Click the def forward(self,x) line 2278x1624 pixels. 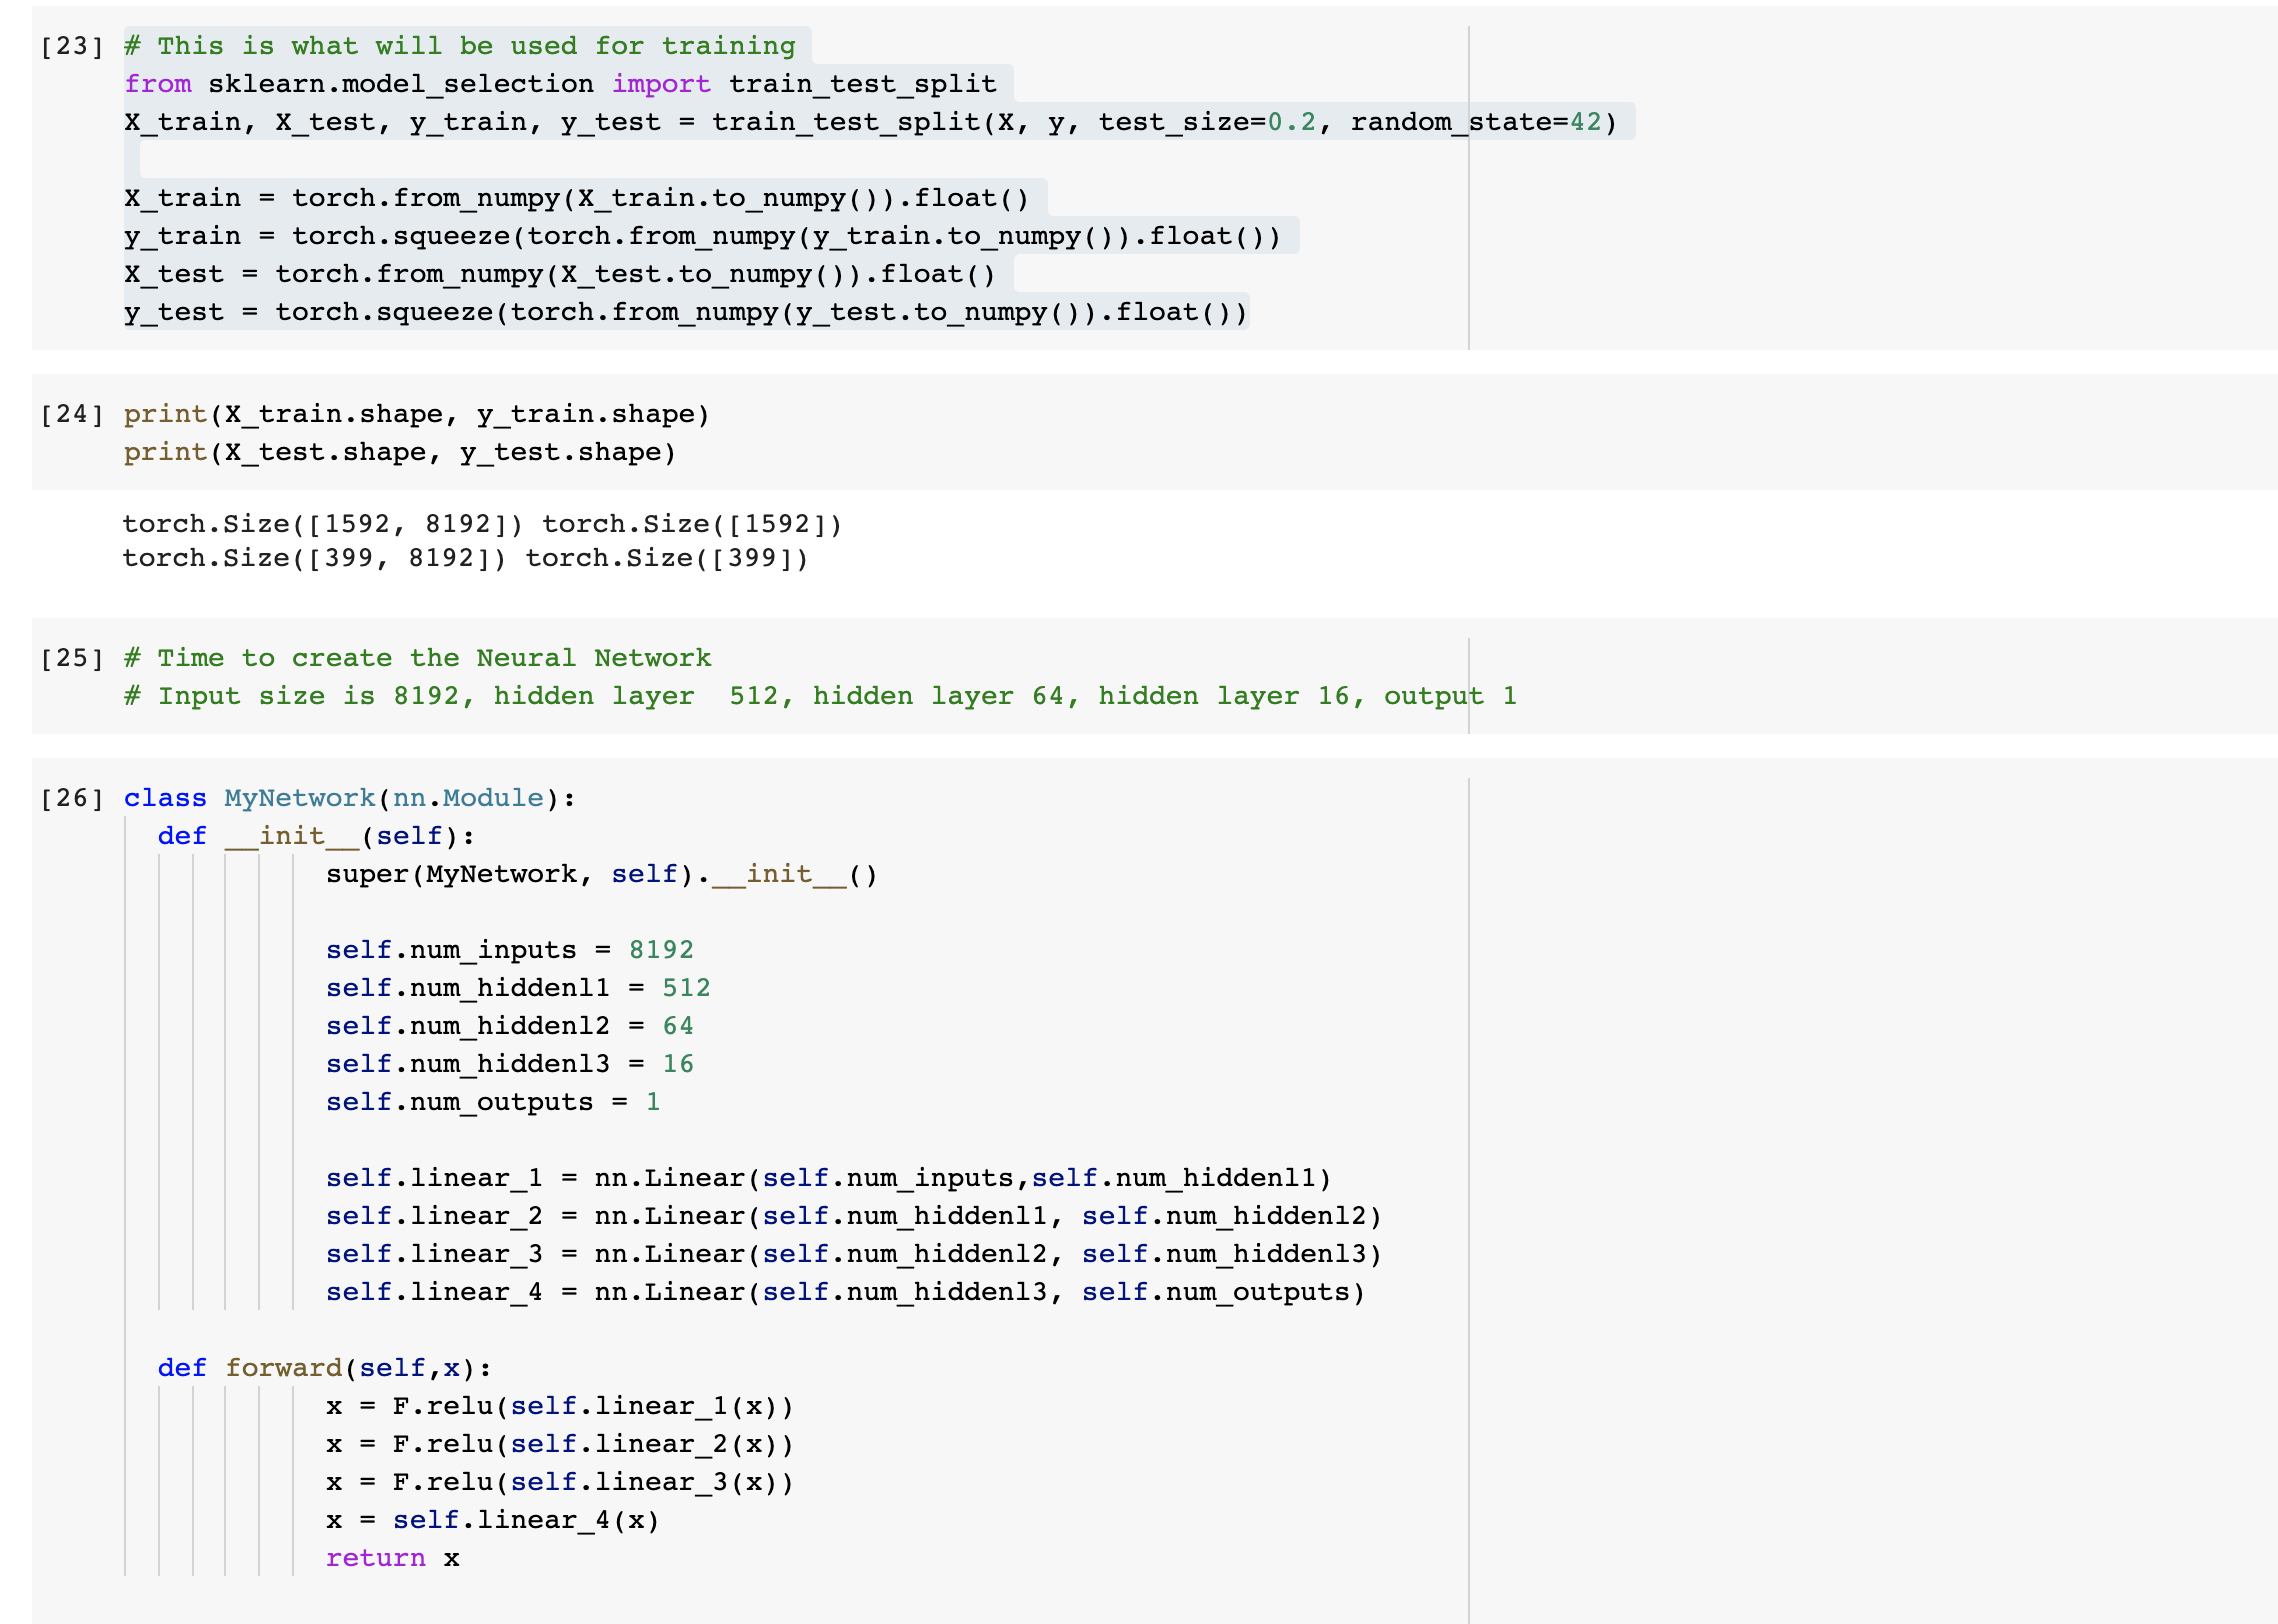click(x=324, y=1369)
